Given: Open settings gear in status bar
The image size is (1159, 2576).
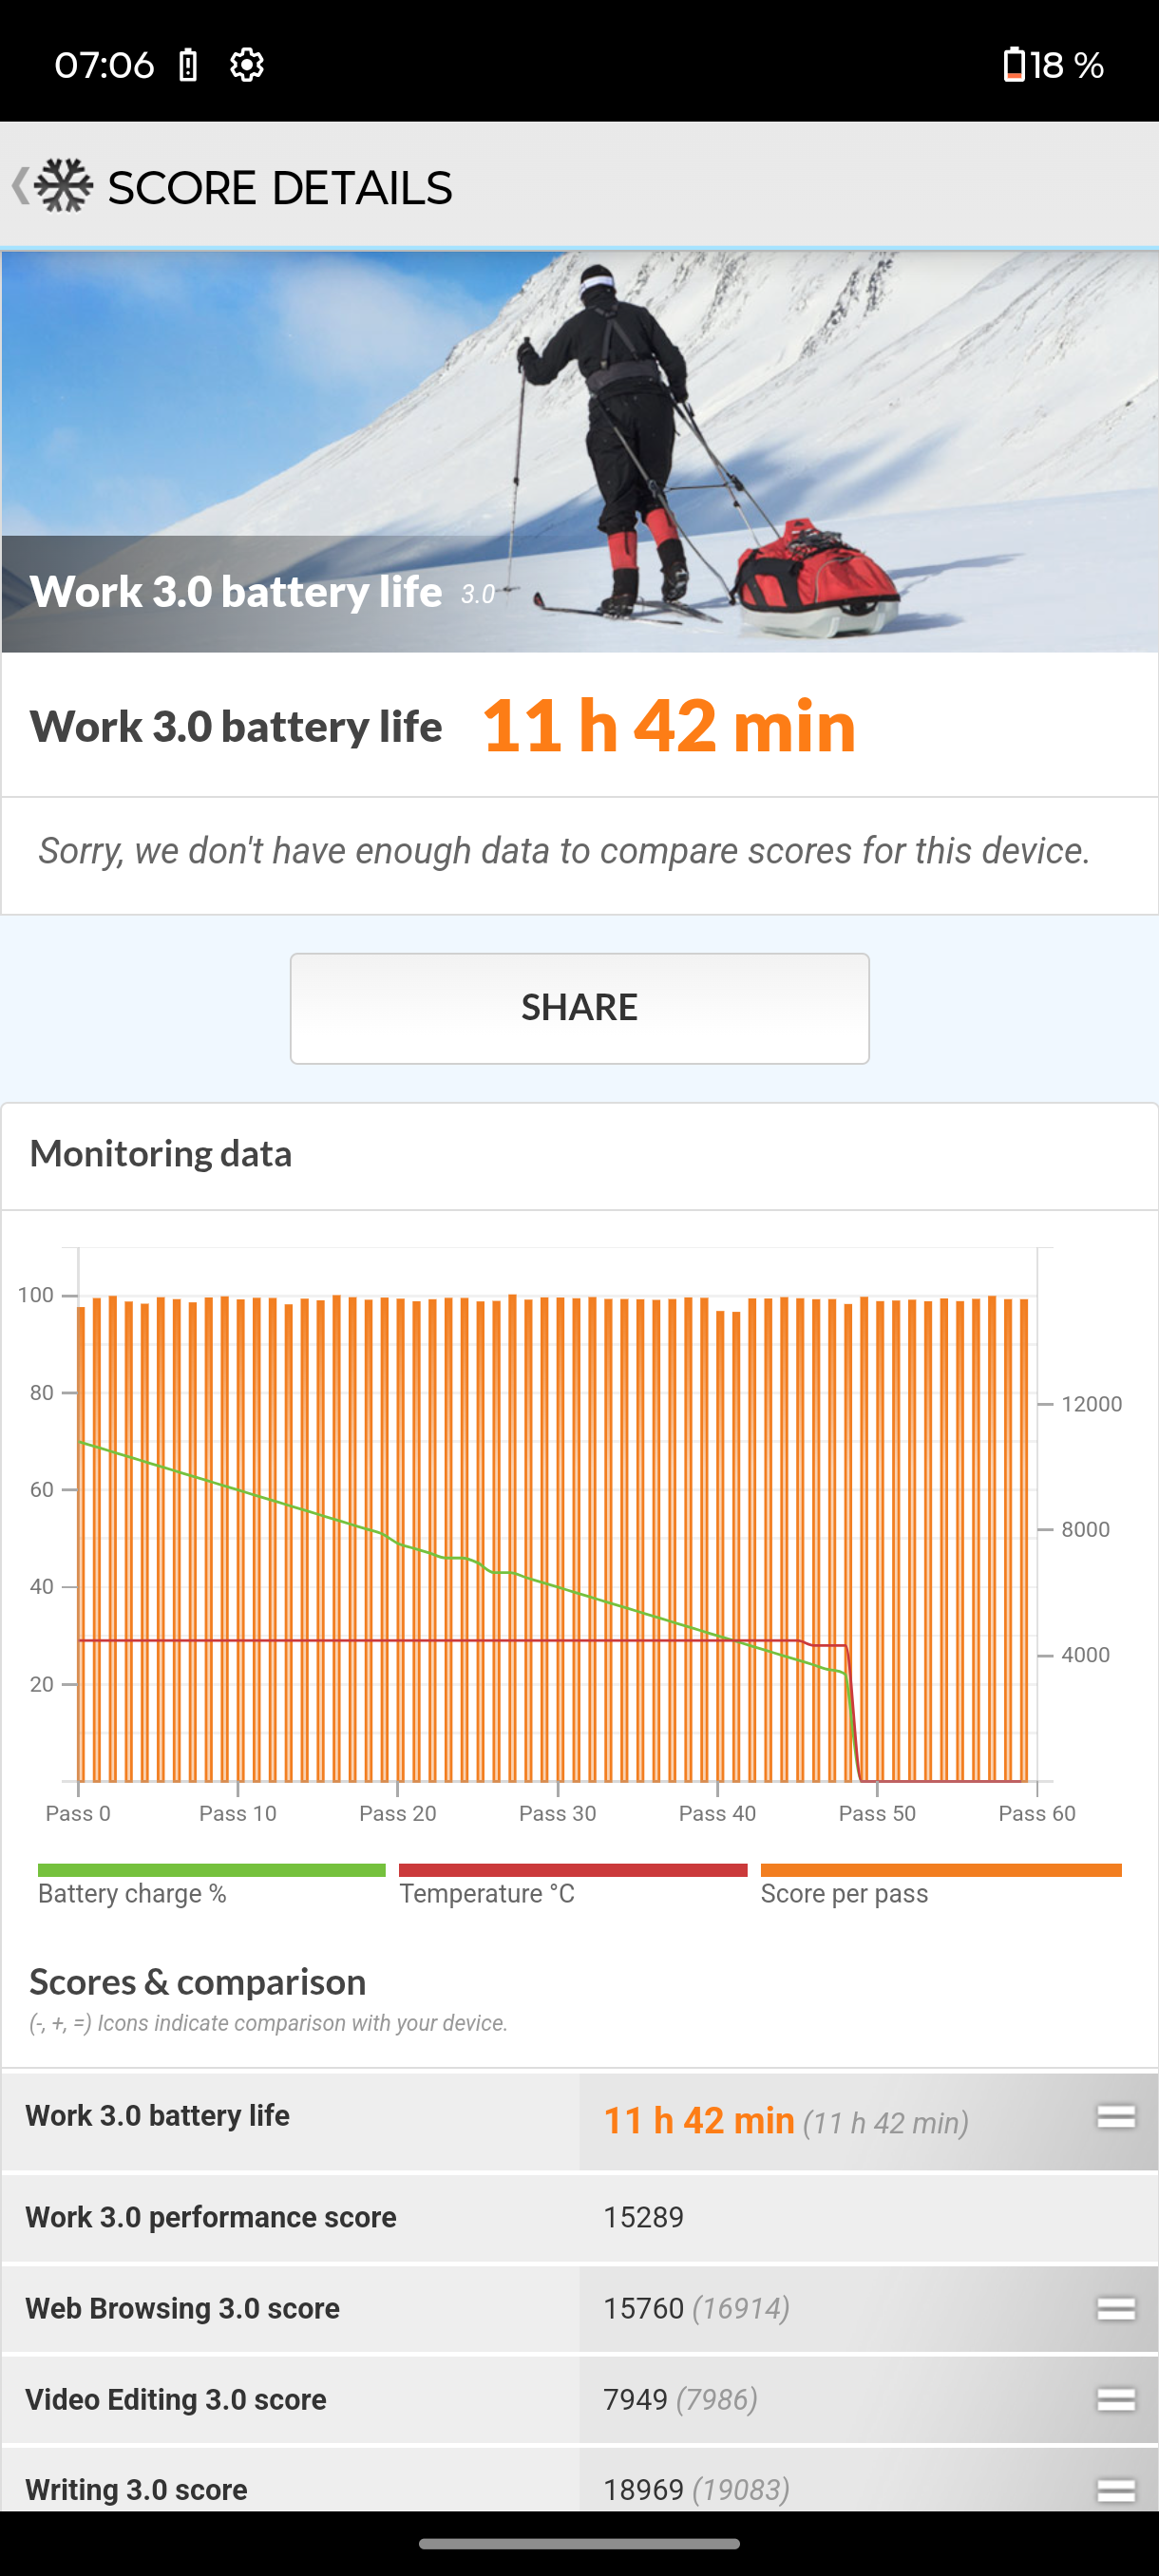Looking at the screenshot, I should tap(246, 65).
